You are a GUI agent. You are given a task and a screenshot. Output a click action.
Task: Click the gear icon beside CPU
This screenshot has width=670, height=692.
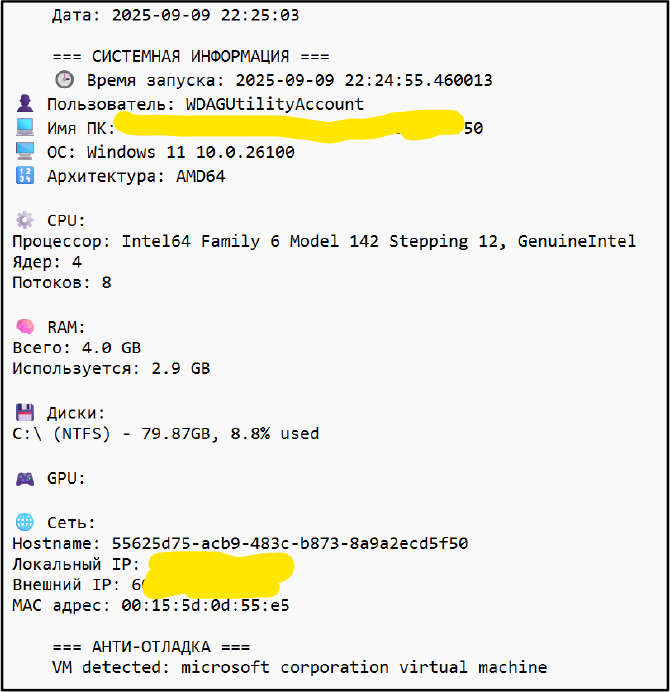click(25, 219)
